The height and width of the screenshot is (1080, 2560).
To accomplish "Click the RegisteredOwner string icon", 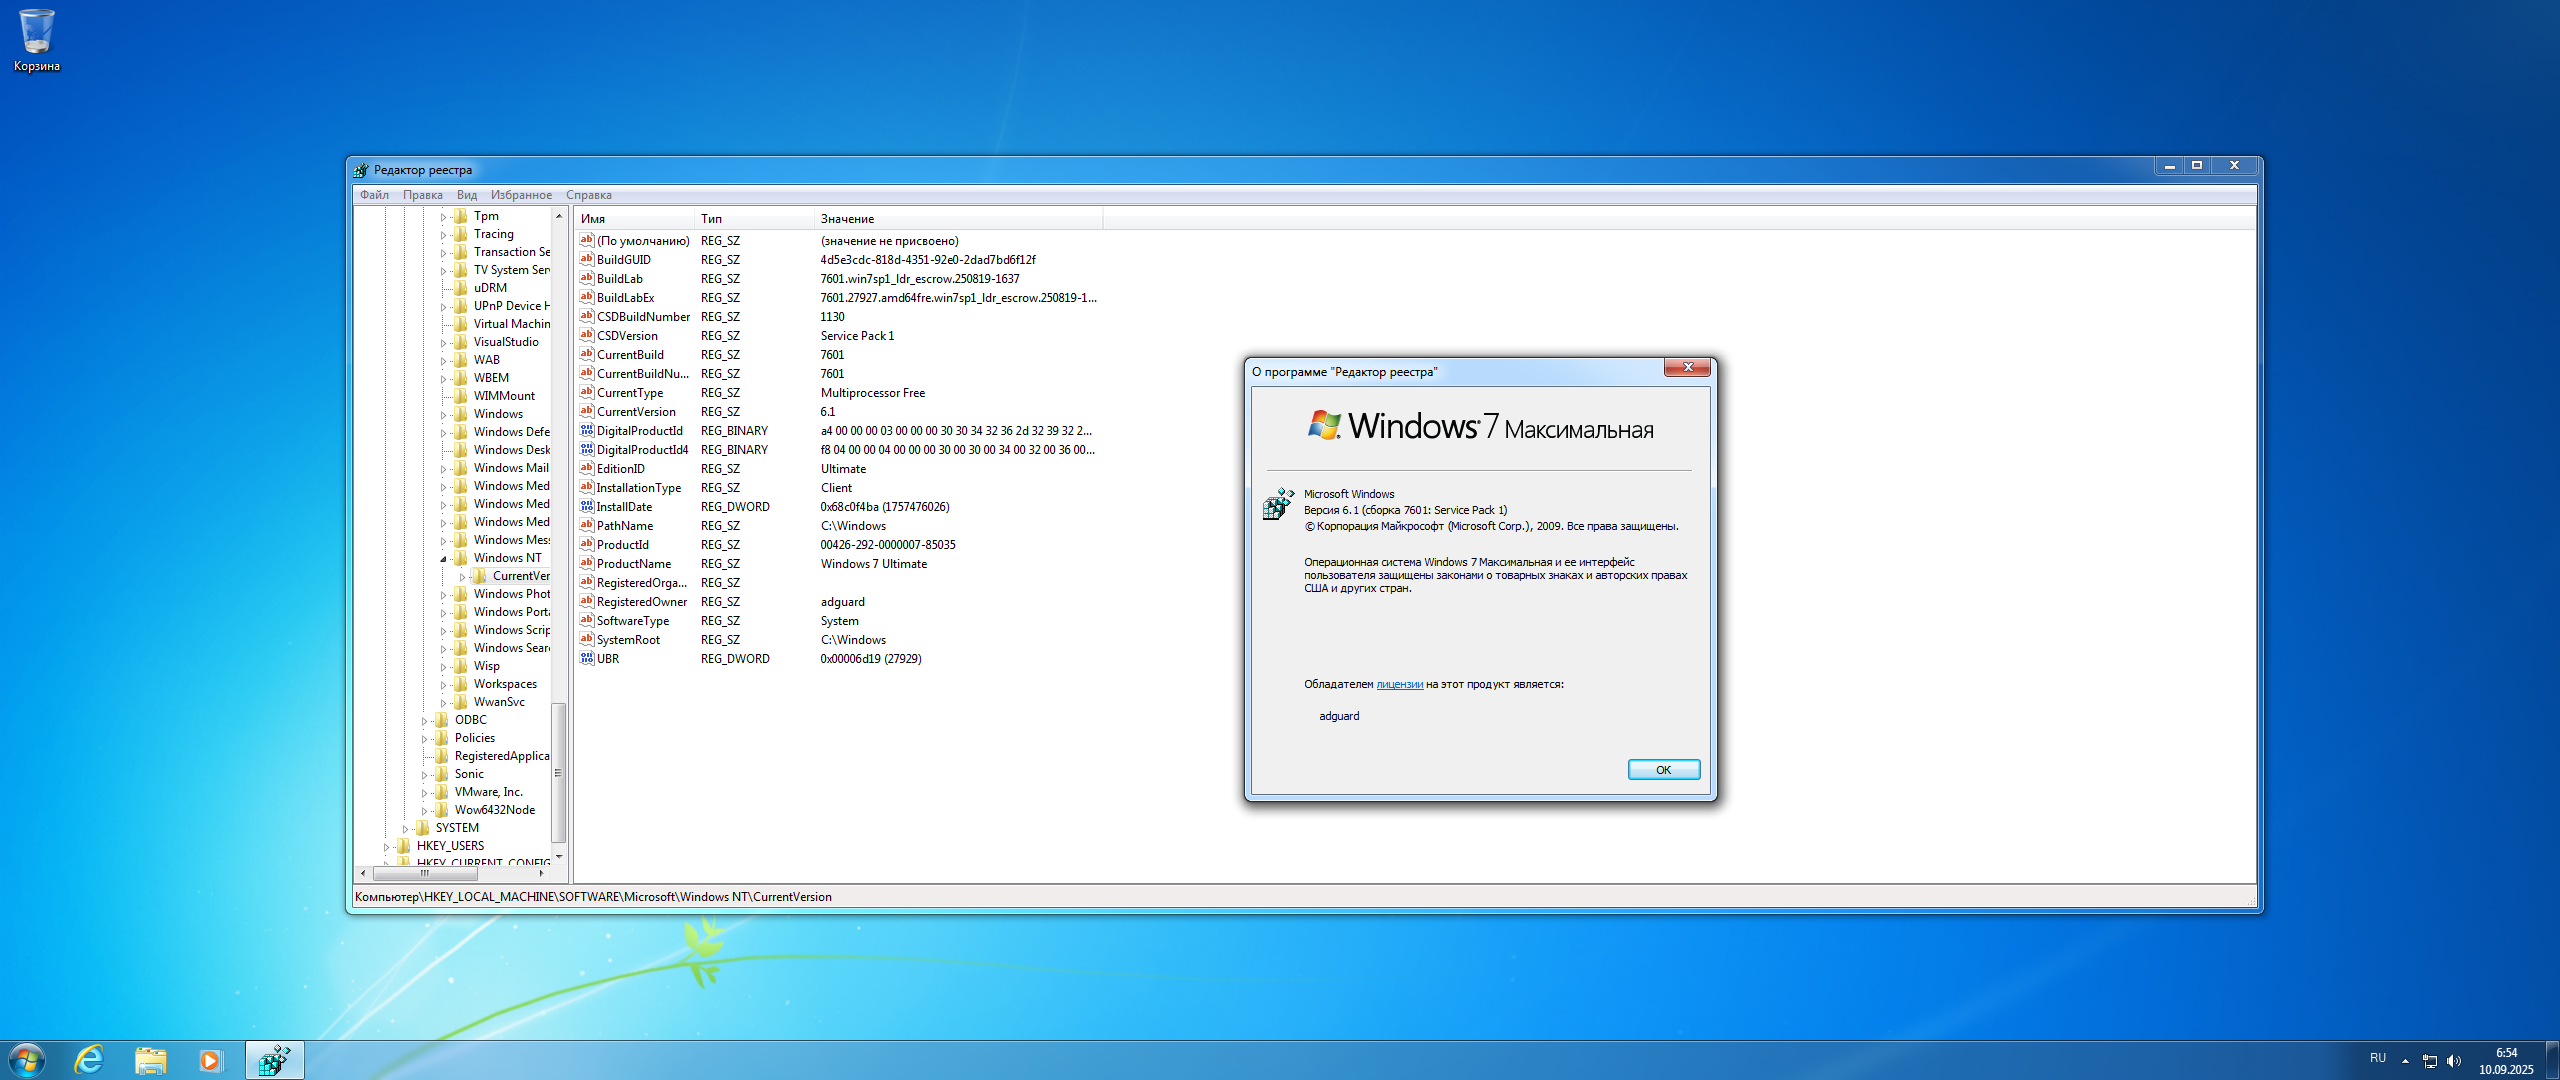I will coord(587,601).
